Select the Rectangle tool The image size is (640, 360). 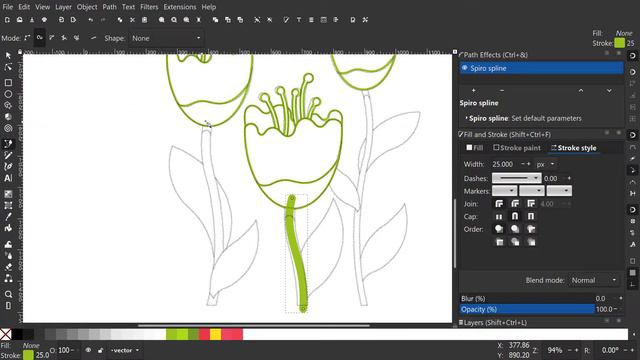(x=8, y=82)
